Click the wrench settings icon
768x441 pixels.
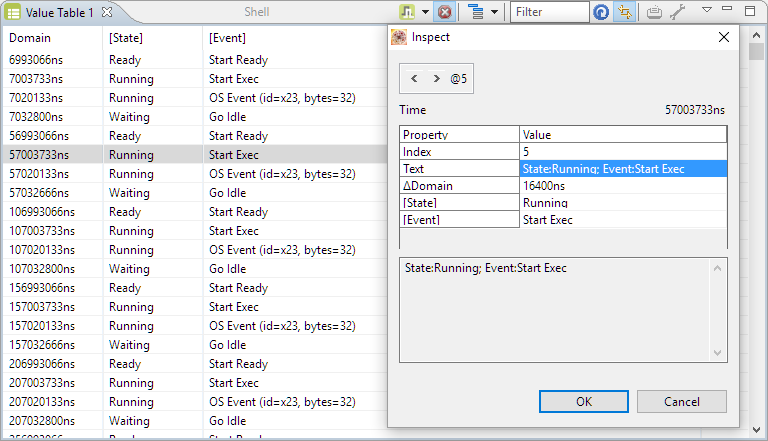(x=677, y=12)
